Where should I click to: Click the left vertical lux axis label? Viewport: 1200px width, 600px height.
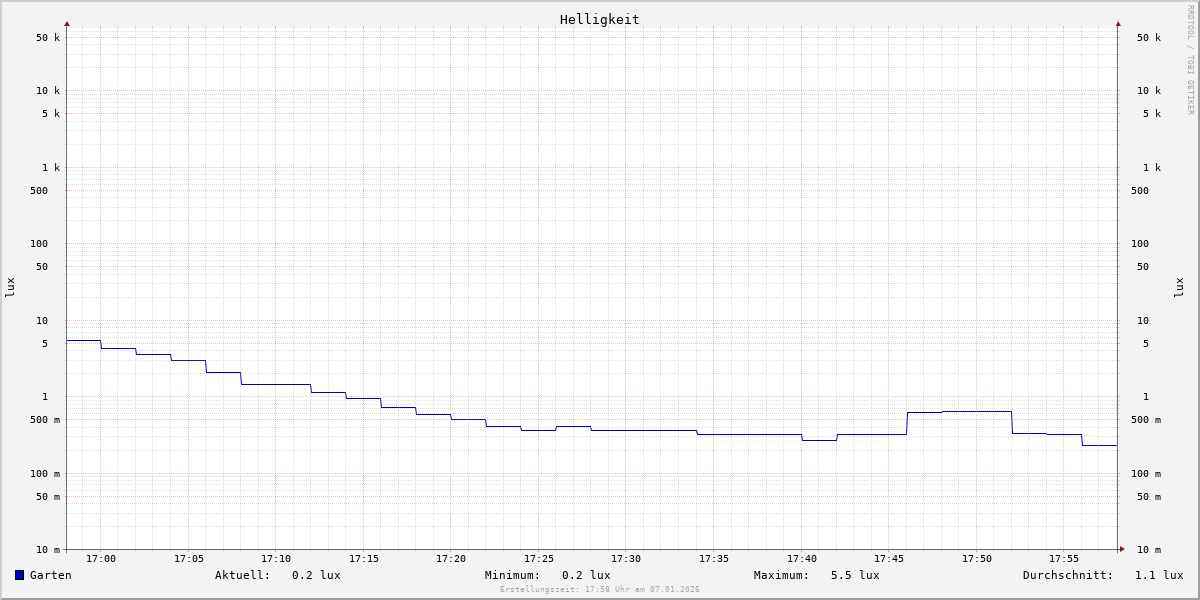pos(10,288)
